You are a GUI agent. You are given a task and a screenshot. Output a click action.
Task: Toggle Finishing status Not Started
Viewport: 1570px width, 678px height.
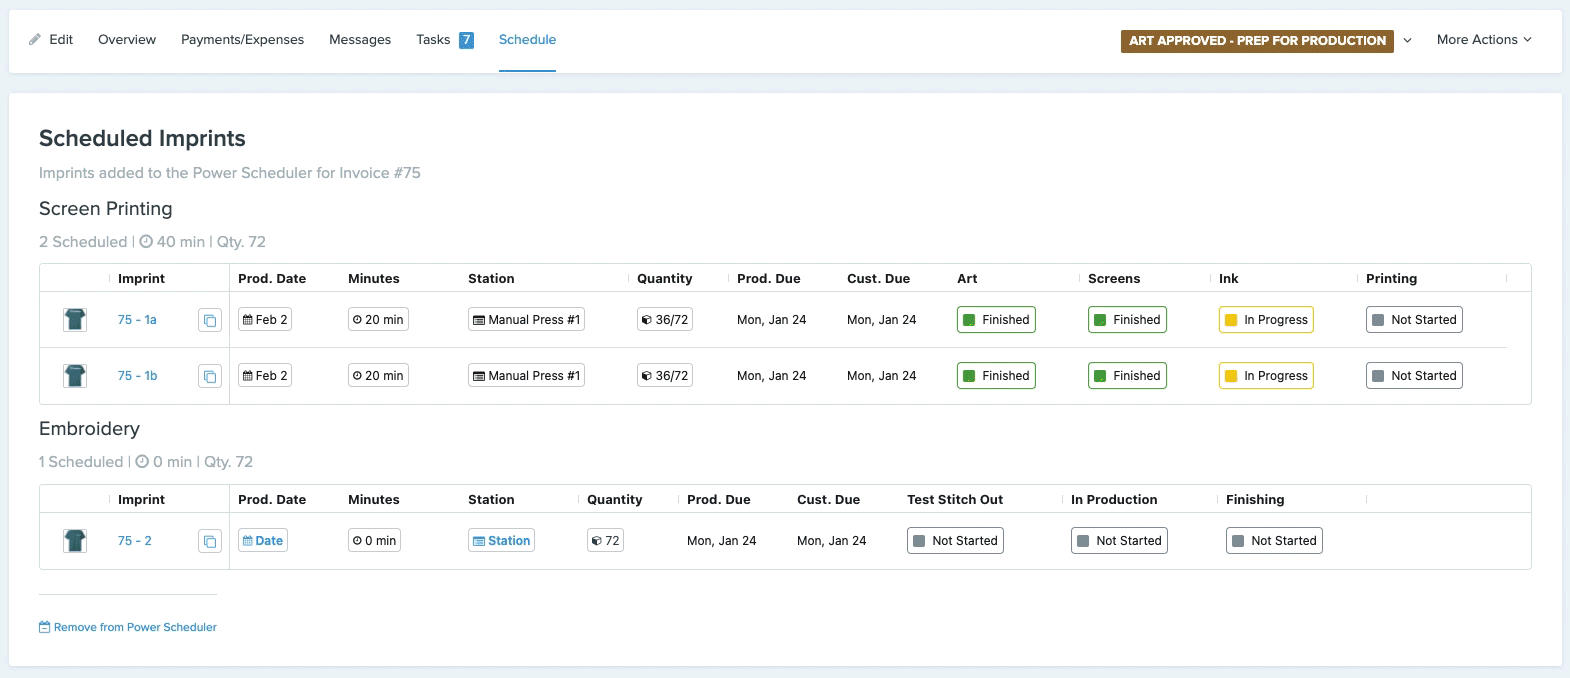point(1274,541)
